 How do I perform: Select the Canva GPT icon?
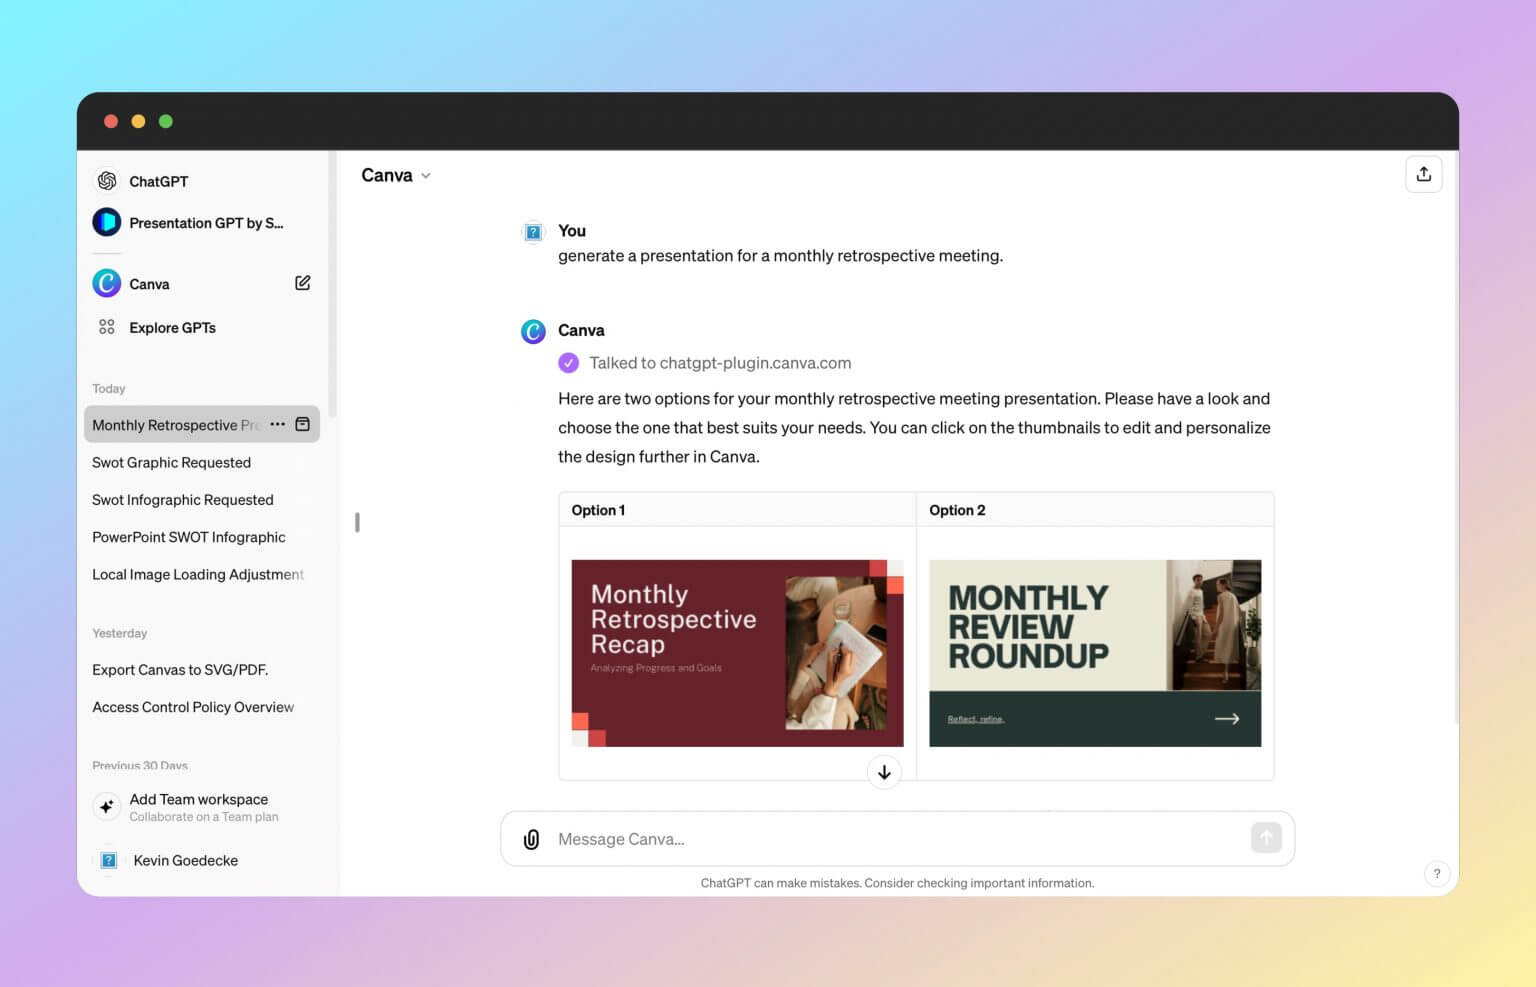106,283
